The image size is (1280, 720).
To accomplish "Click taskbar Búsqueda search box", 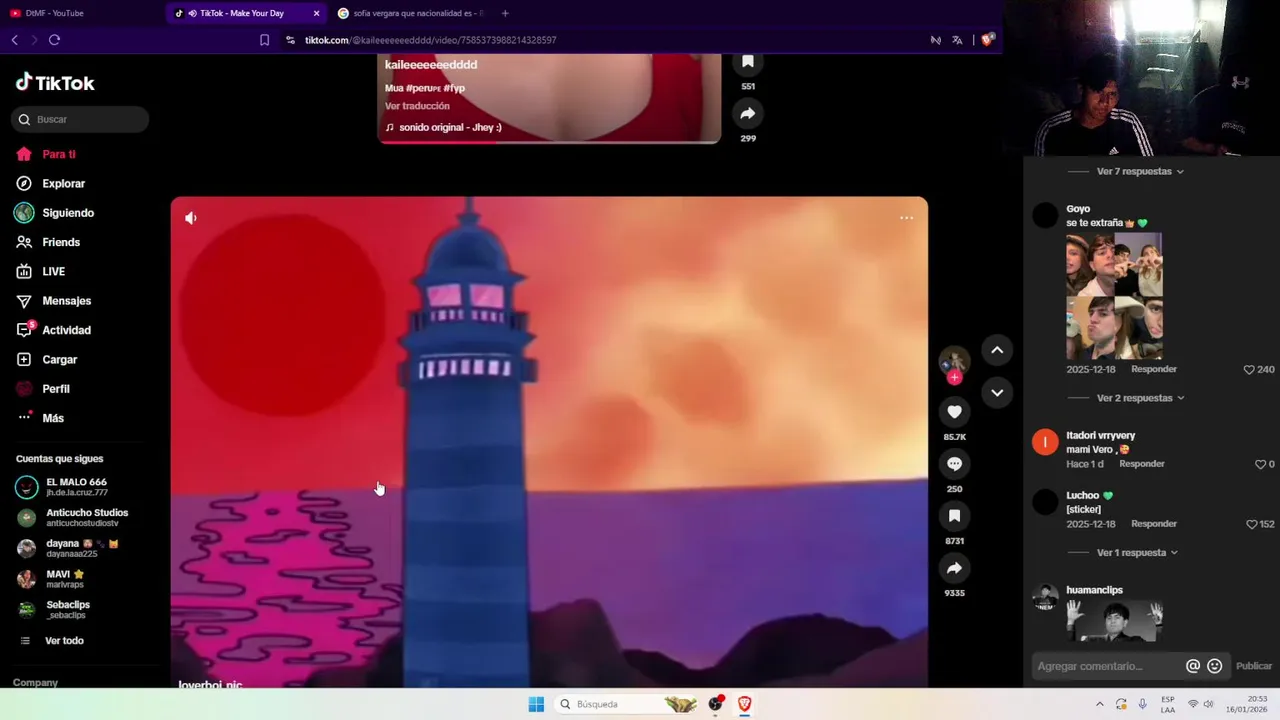I will click(625, 704).
